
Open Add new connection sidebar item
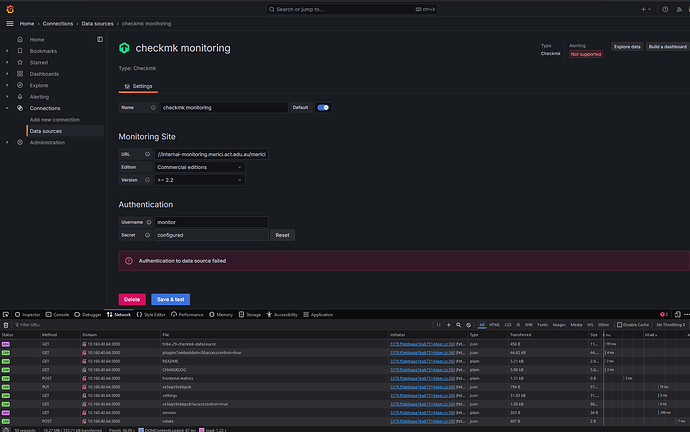[55, 120]
